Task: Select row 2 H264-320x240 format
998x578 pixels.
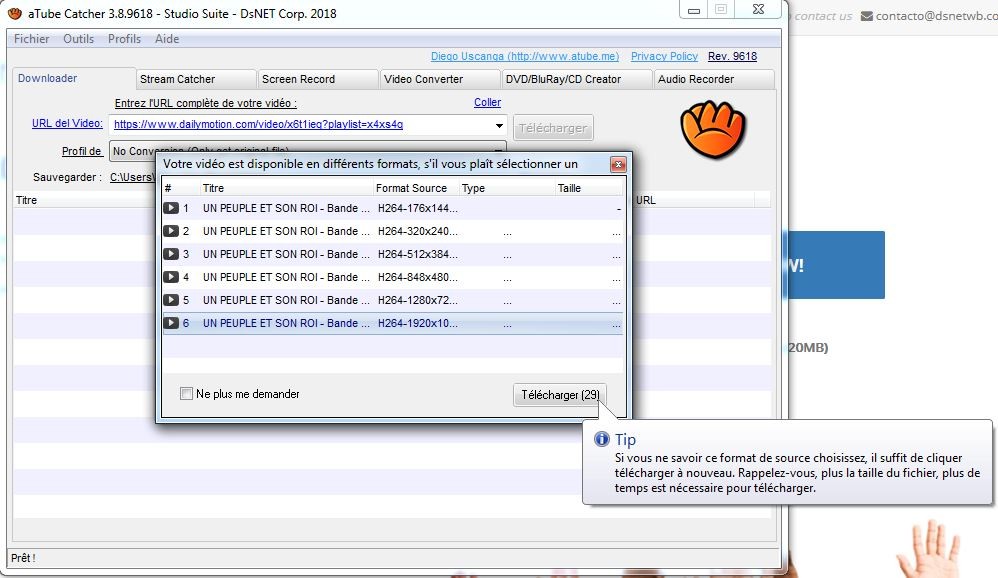Action: (x=393, y=231)
